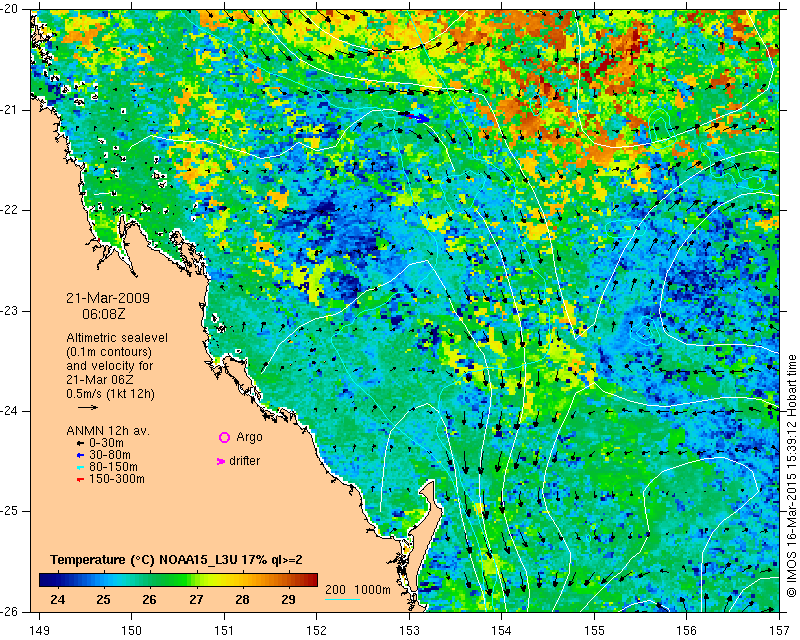Select the black 0-30m arrow legend symbol
The image size is (800, 640).
pyautogui.click(x=80, y=444)
